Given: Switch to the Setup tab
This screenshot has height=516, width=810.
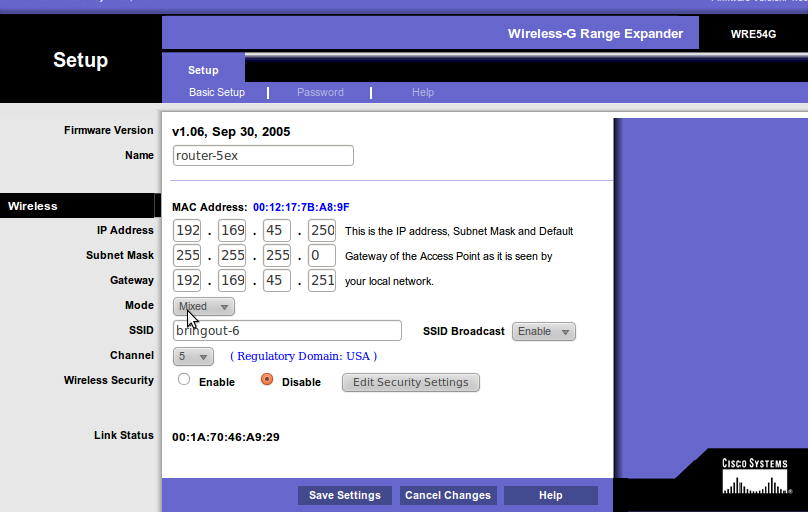Looking at the screenshot, I should pyautogui.click(x=203, y=70).
